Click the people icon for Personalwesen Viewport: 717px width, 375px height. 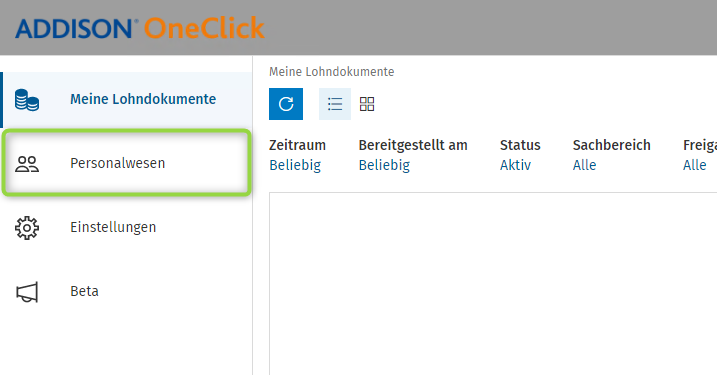point(27,164)
